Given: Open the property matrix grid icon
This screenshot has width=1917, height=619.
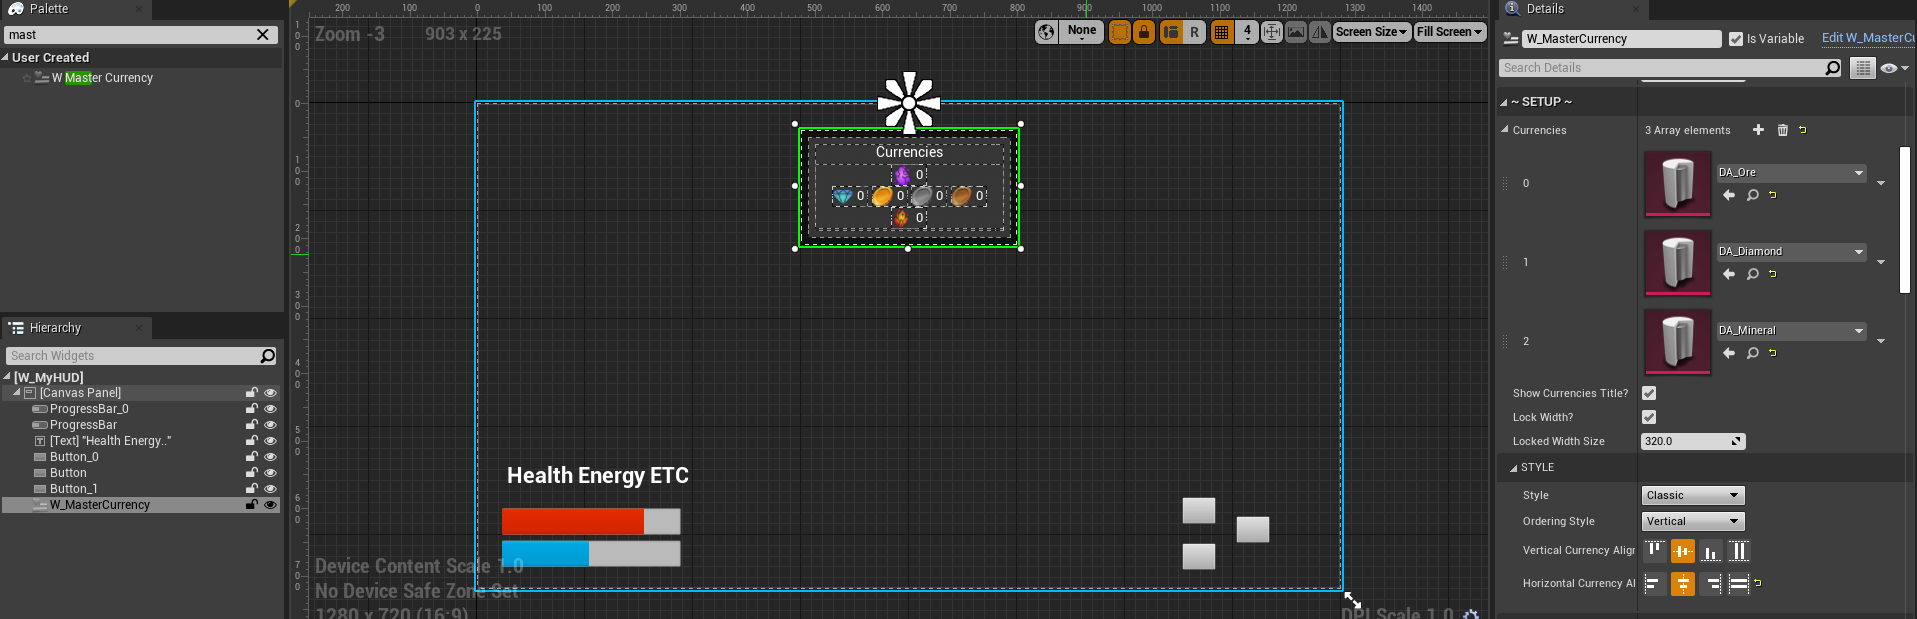Looking at the screenshot, I should 1861,68.
